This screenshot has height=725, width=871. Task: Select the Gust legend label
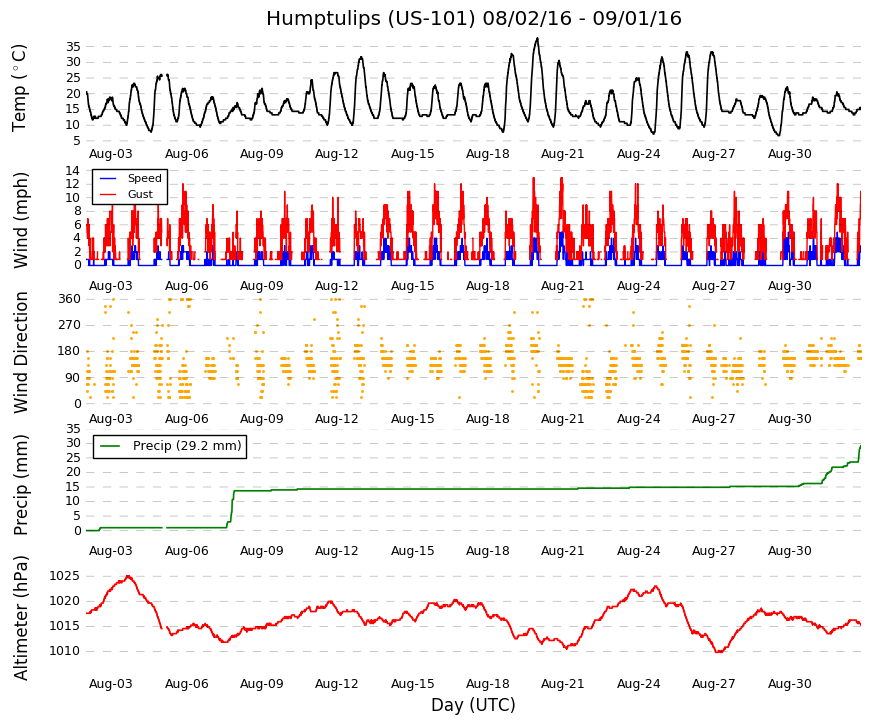coord(140,194)
